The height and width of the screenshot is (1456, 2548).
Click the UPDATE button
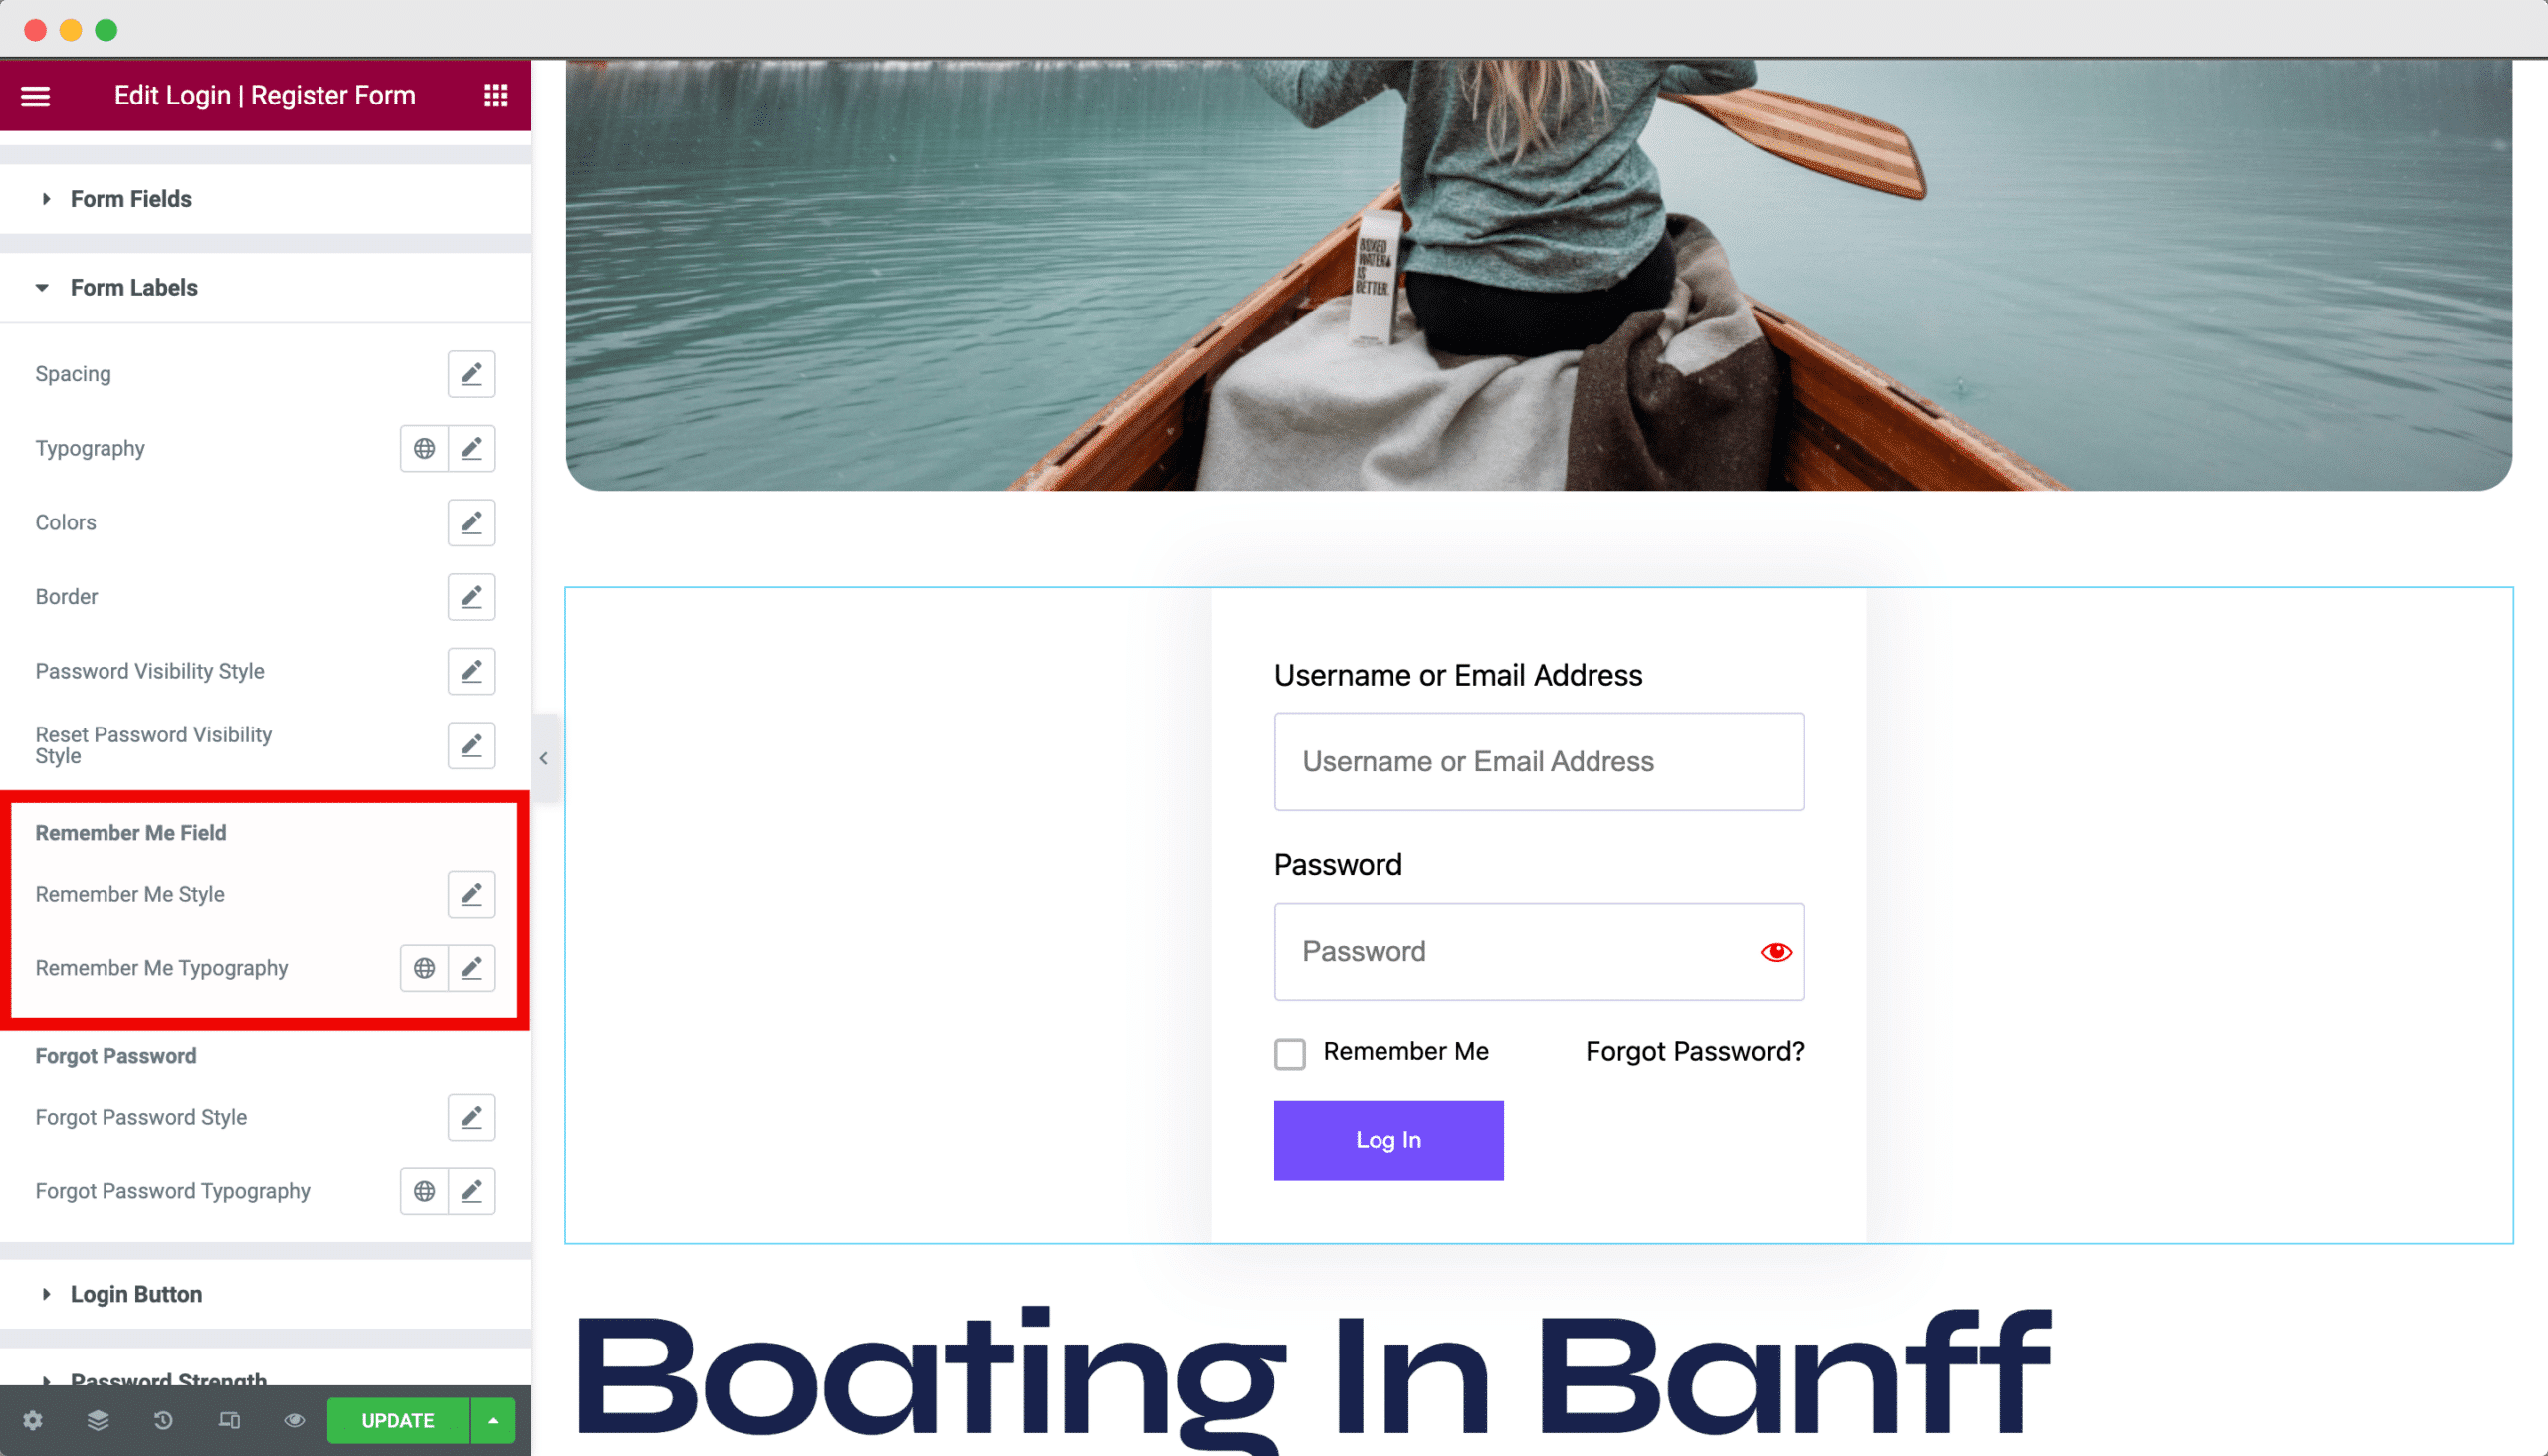(397, 1419)
